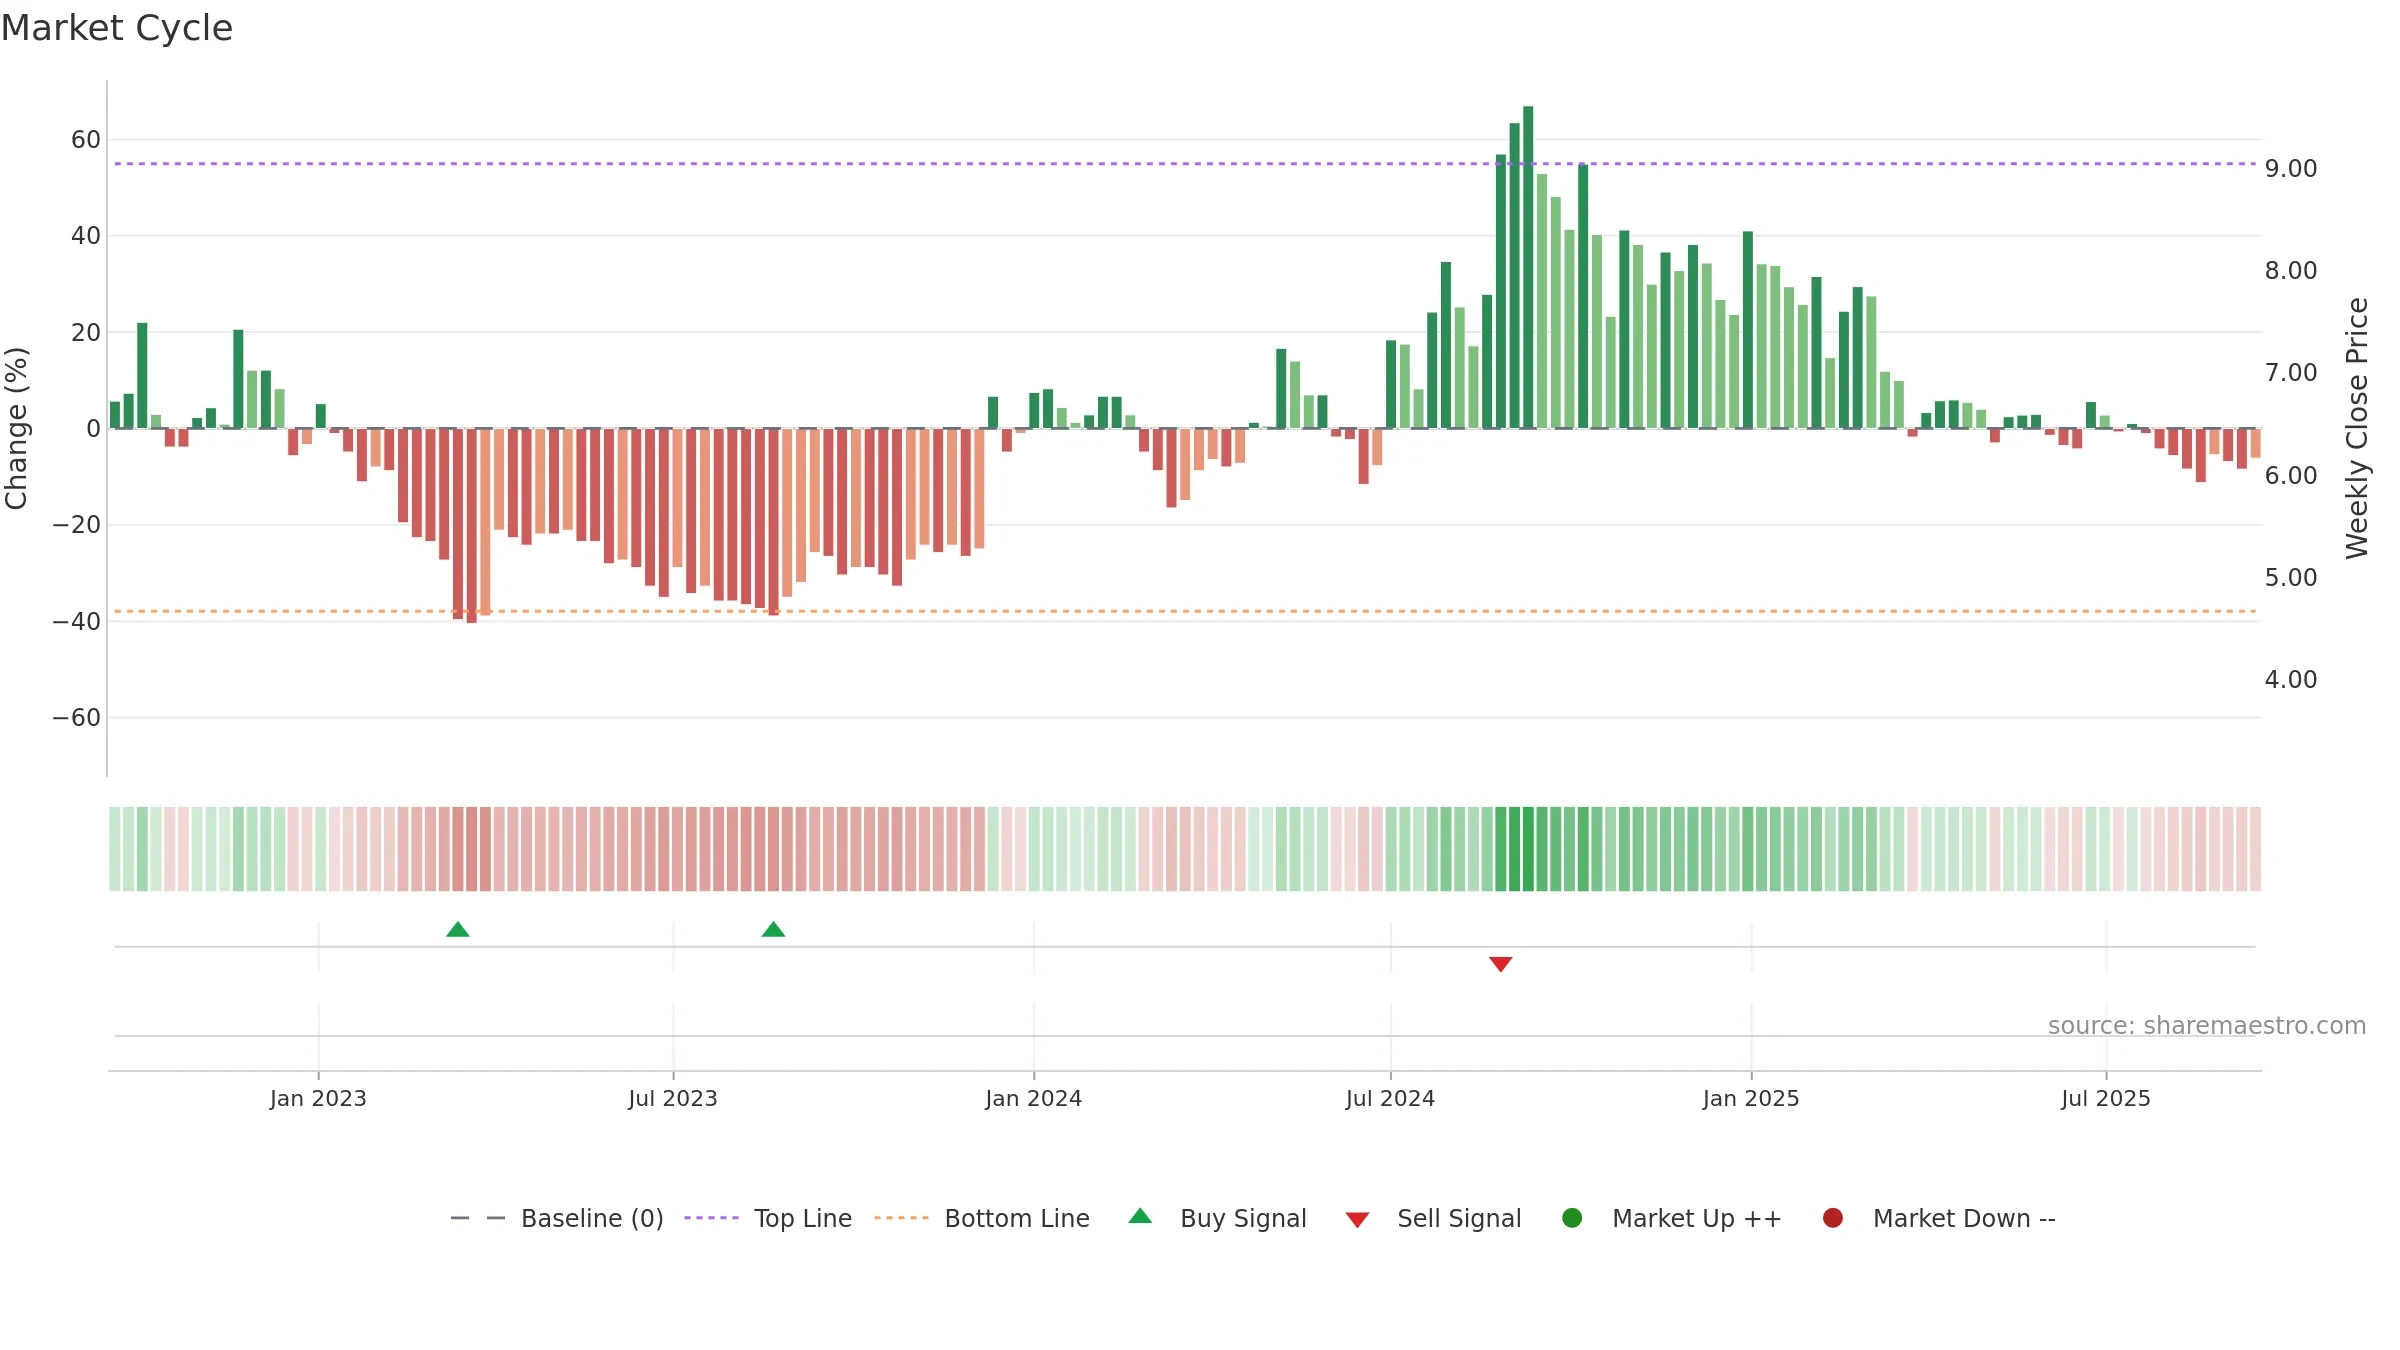
Task: Click the 7.00 price axis tick
Action: [2291, 373]
